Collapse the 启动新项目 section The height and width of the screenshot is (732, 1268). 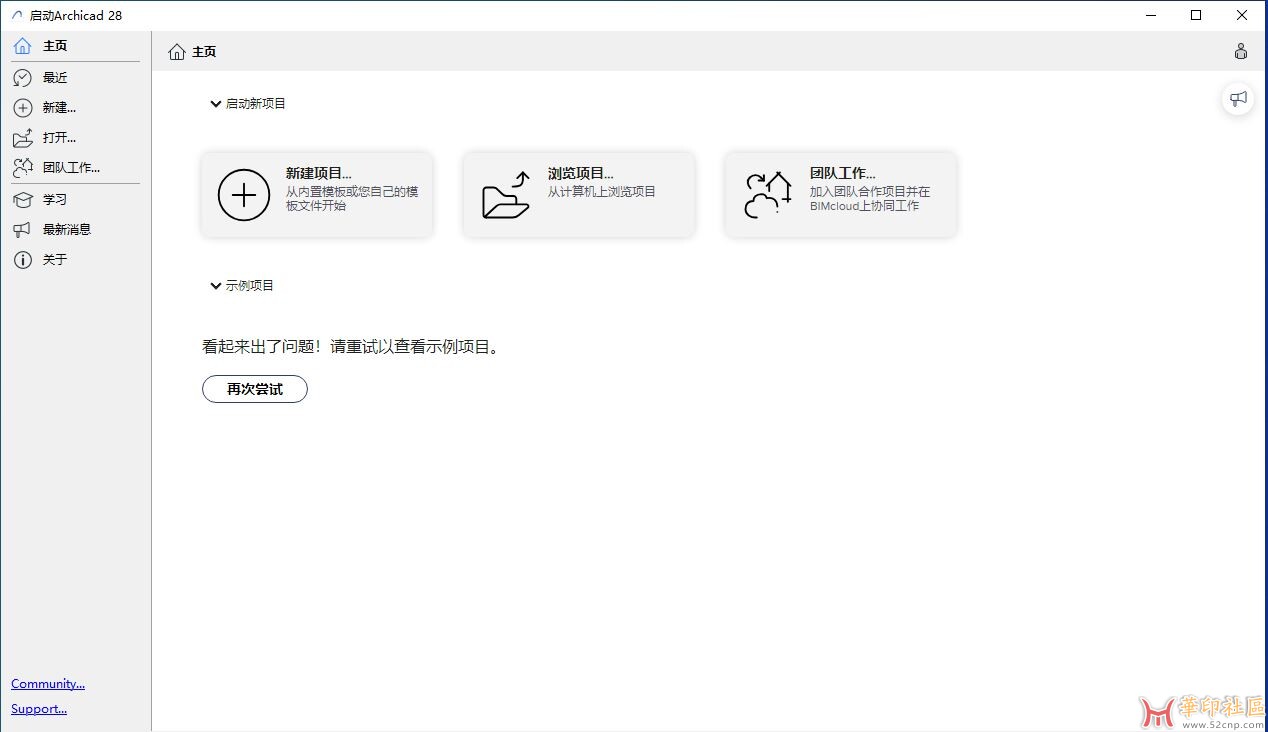215,104
